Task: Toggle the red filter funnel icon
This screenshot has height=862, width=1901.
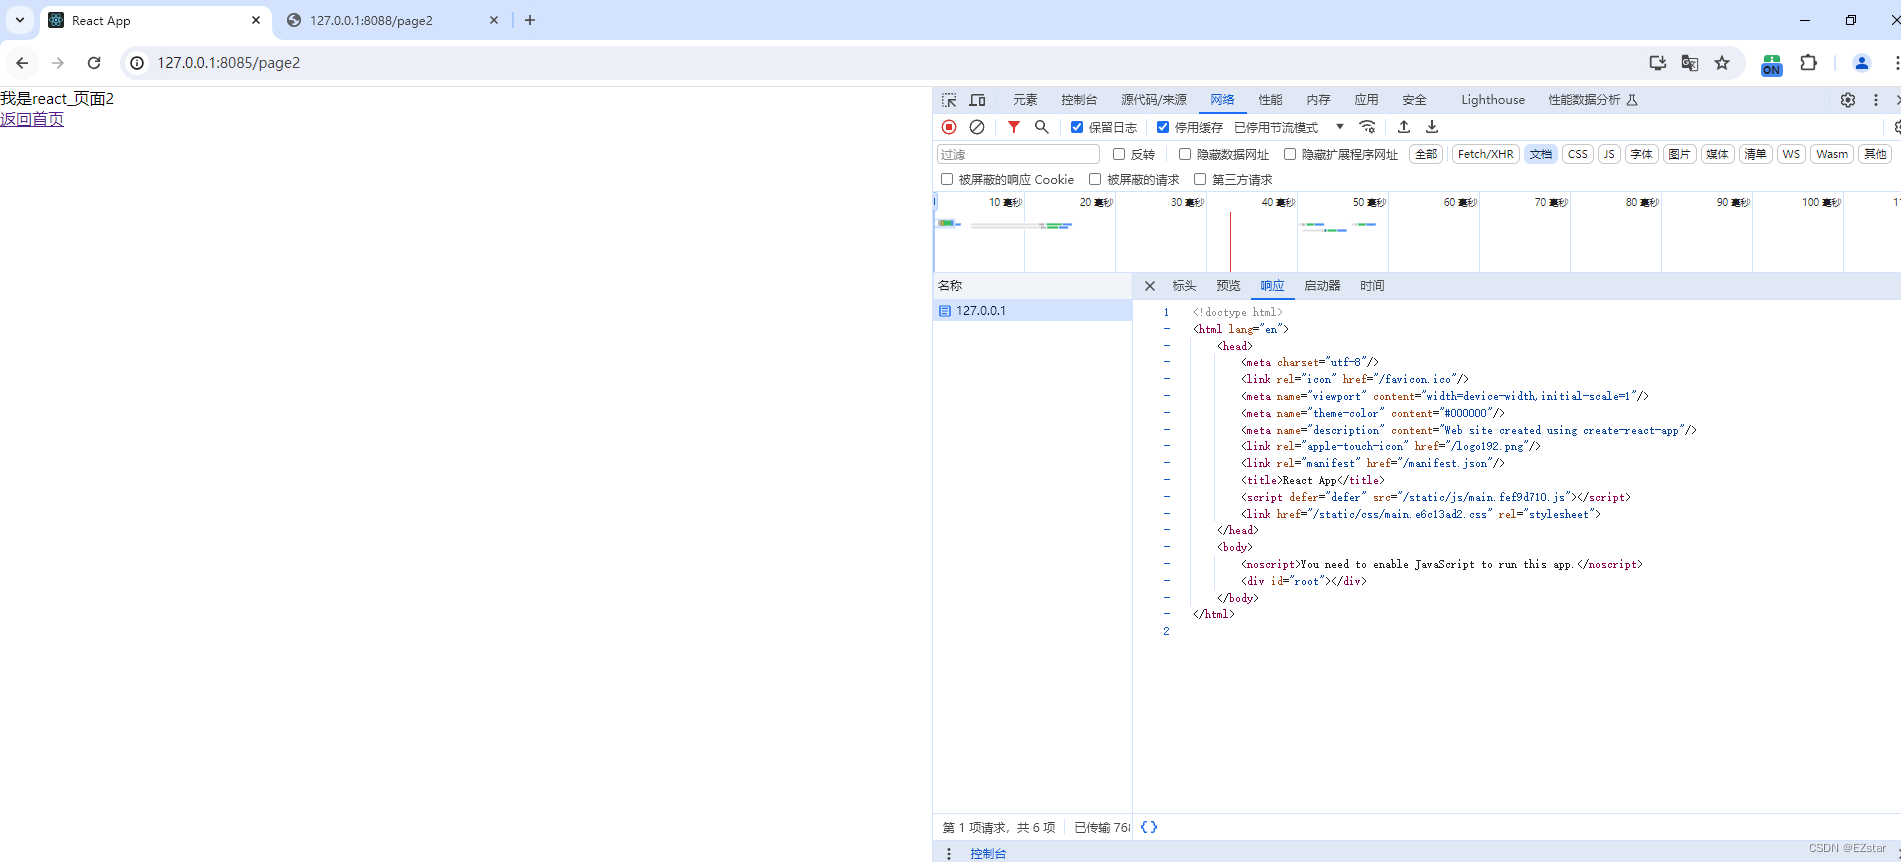Action: click(x=1014, y=127)
